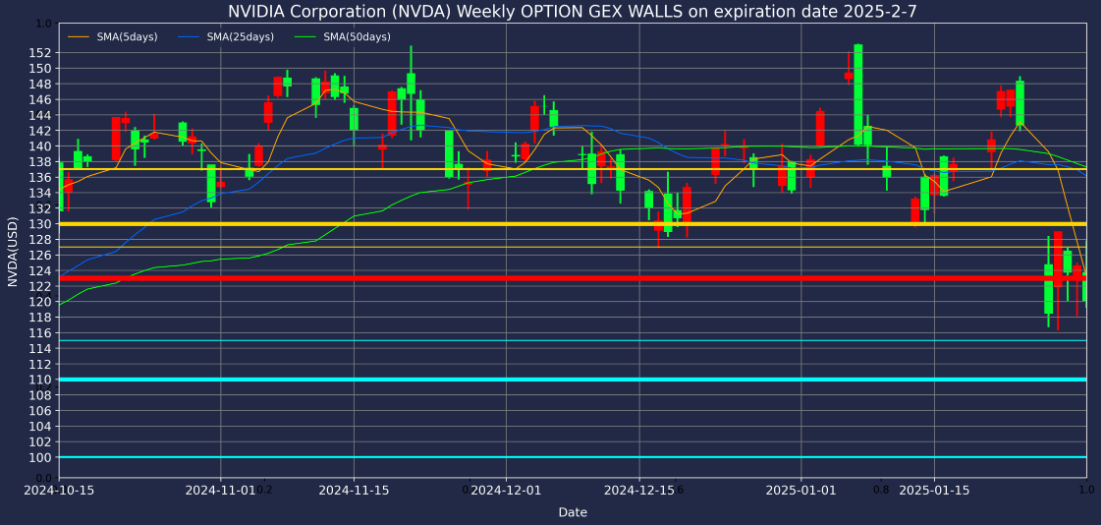Viewport: 1101px width, 525px height.
Task: Click the 126 price tick label
Action: click(x=41, y=255)
